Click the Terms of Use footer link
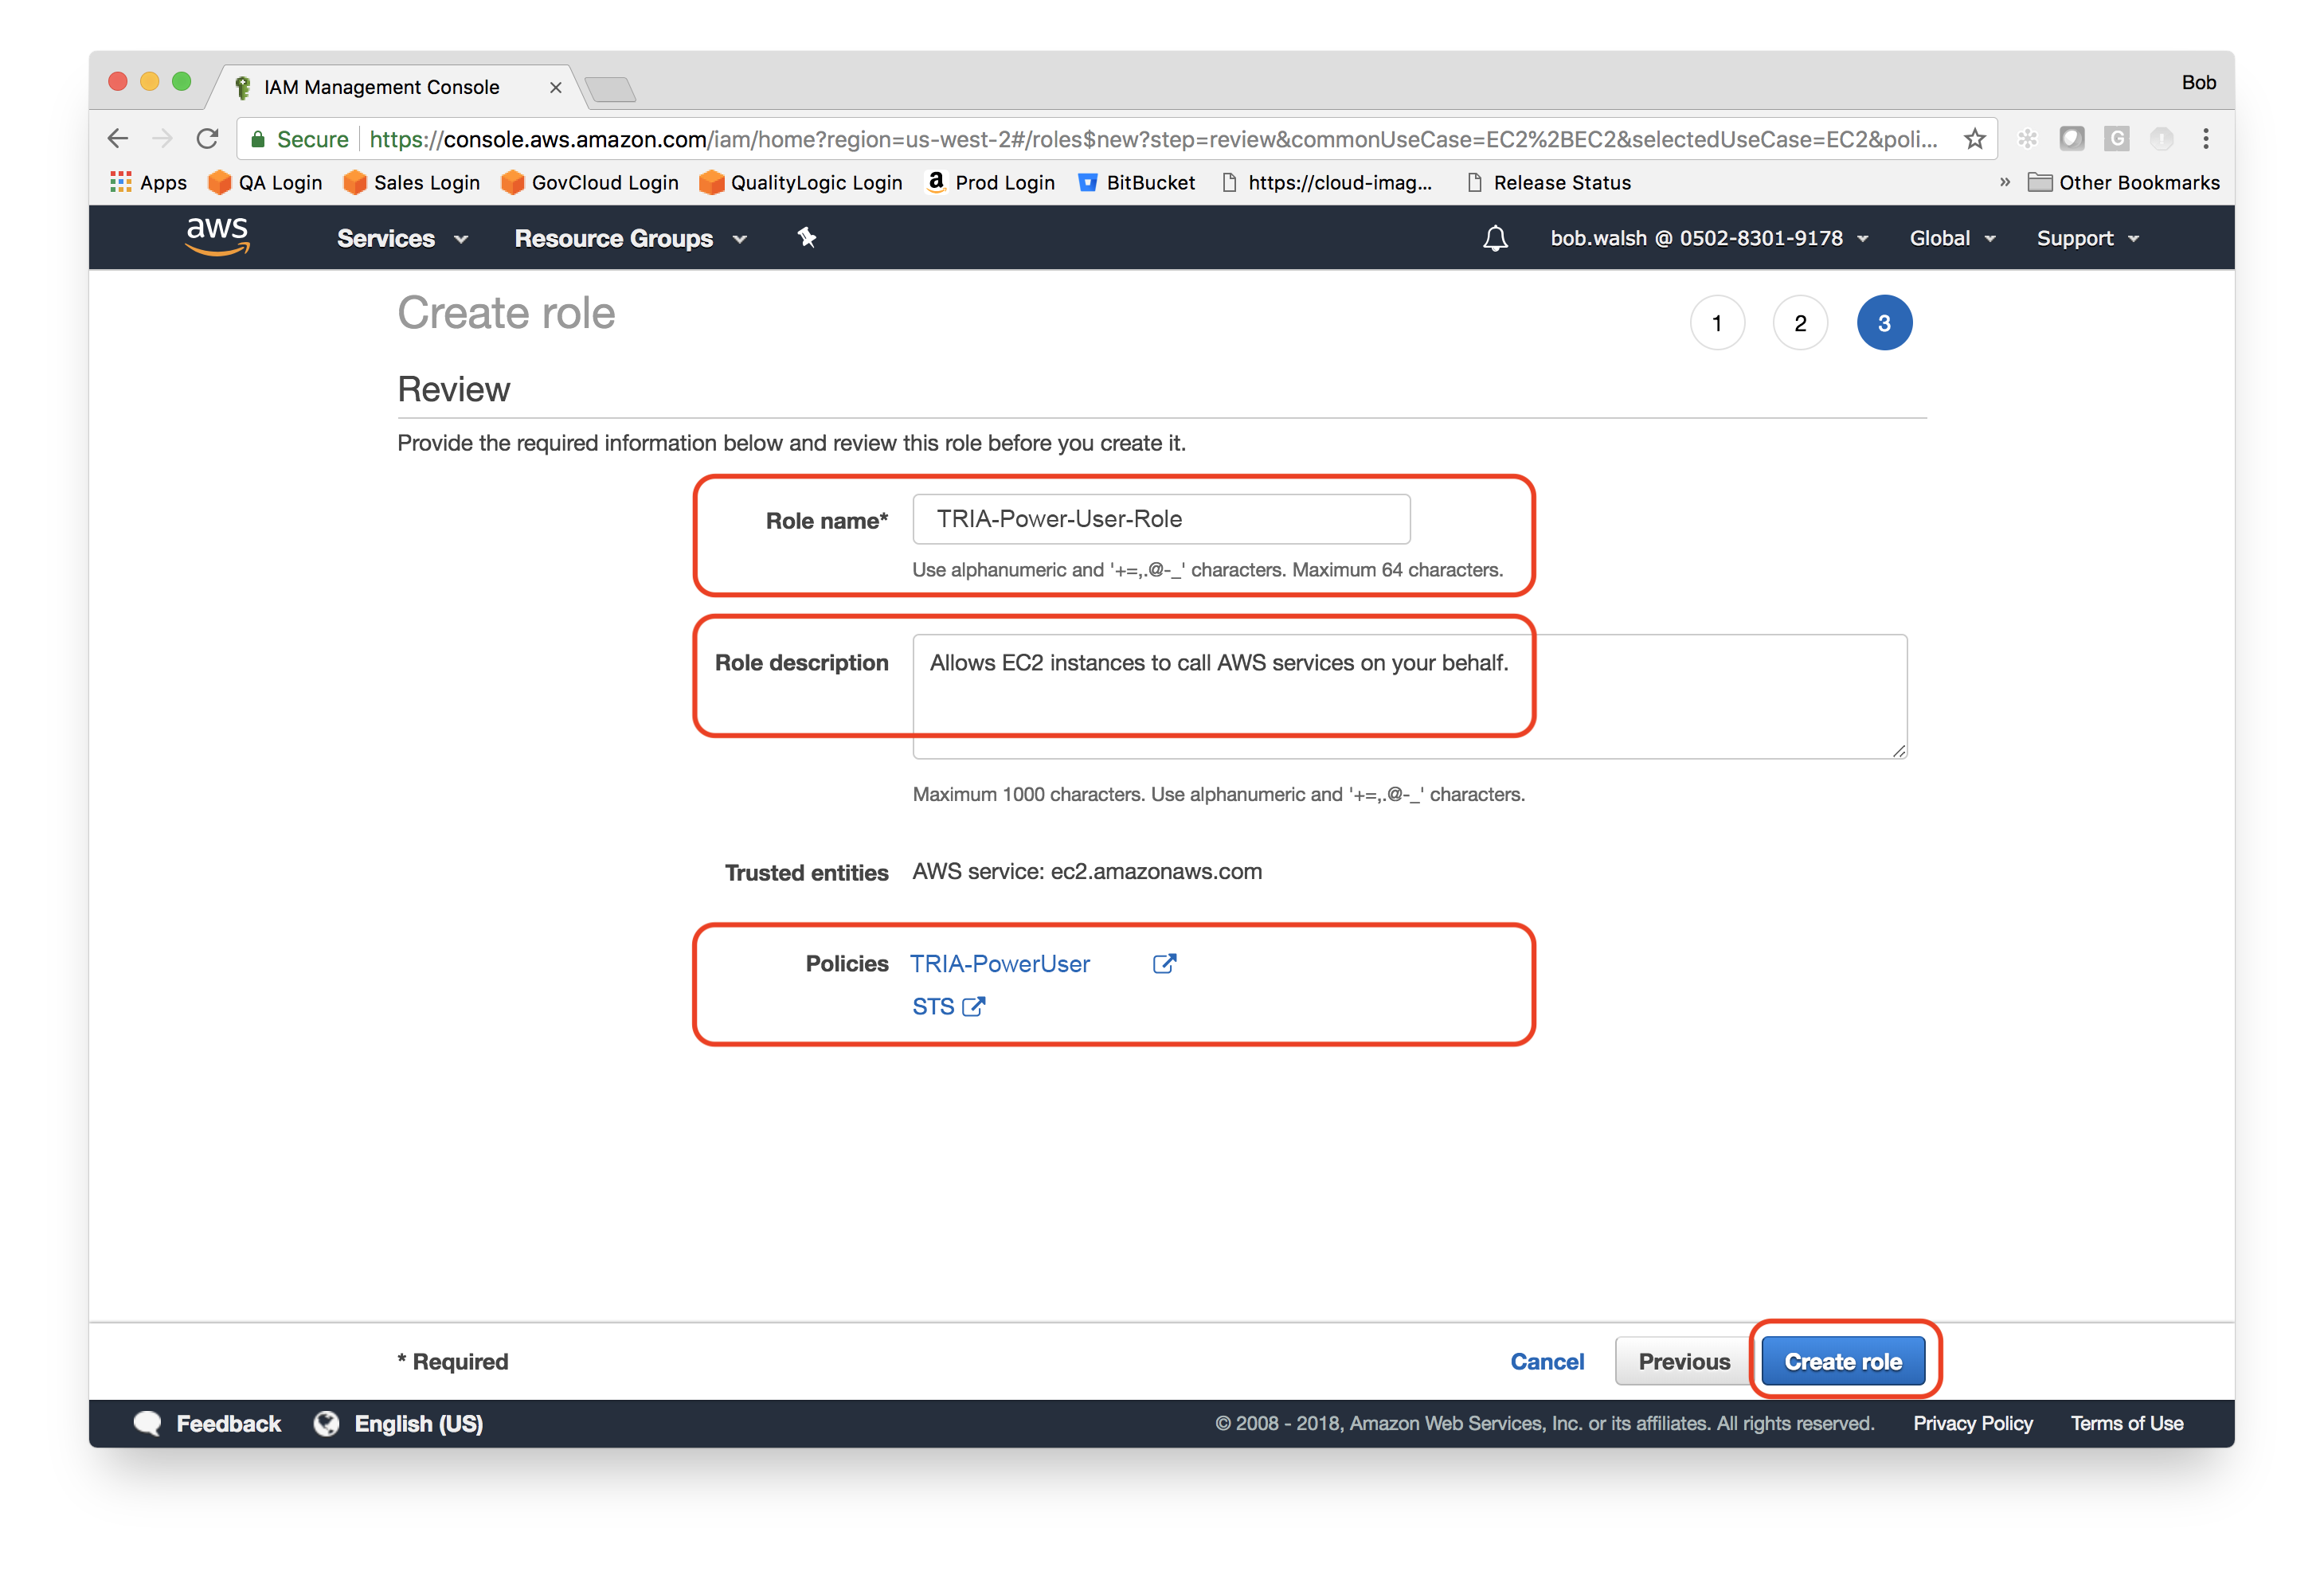 (x=2126, y=1423)
